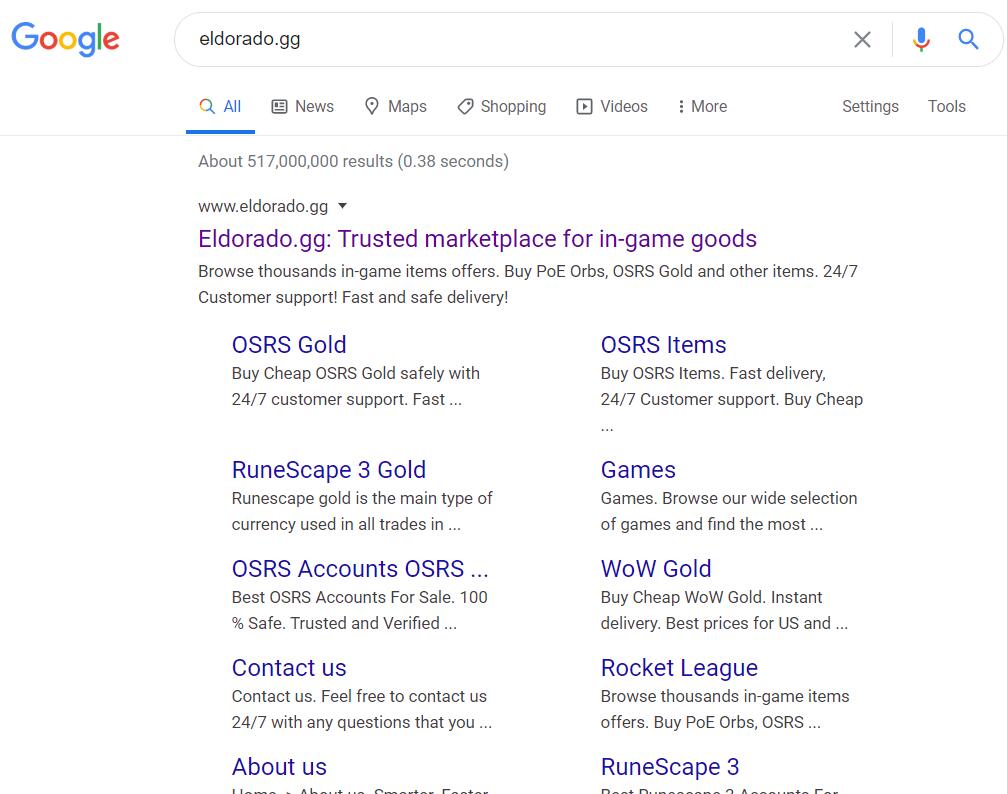Open the OSRS Accounts OSRS sitelink
The image size is (1007, 794).
point(360,569)
